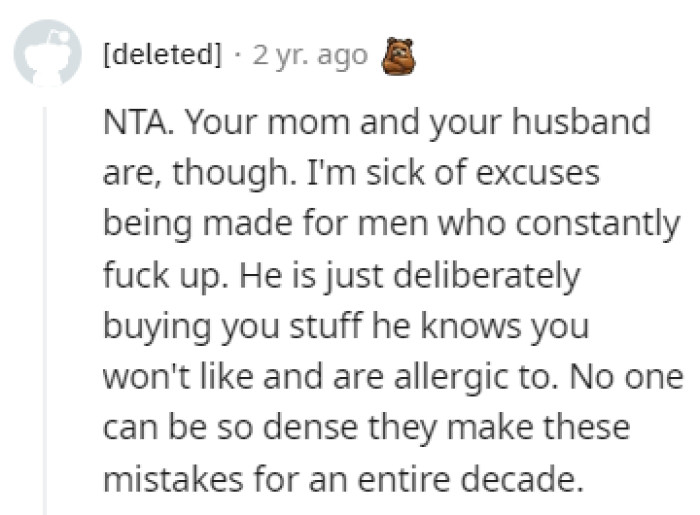
Task: Click the bear award icon
Action: click(x=397, y=56)
